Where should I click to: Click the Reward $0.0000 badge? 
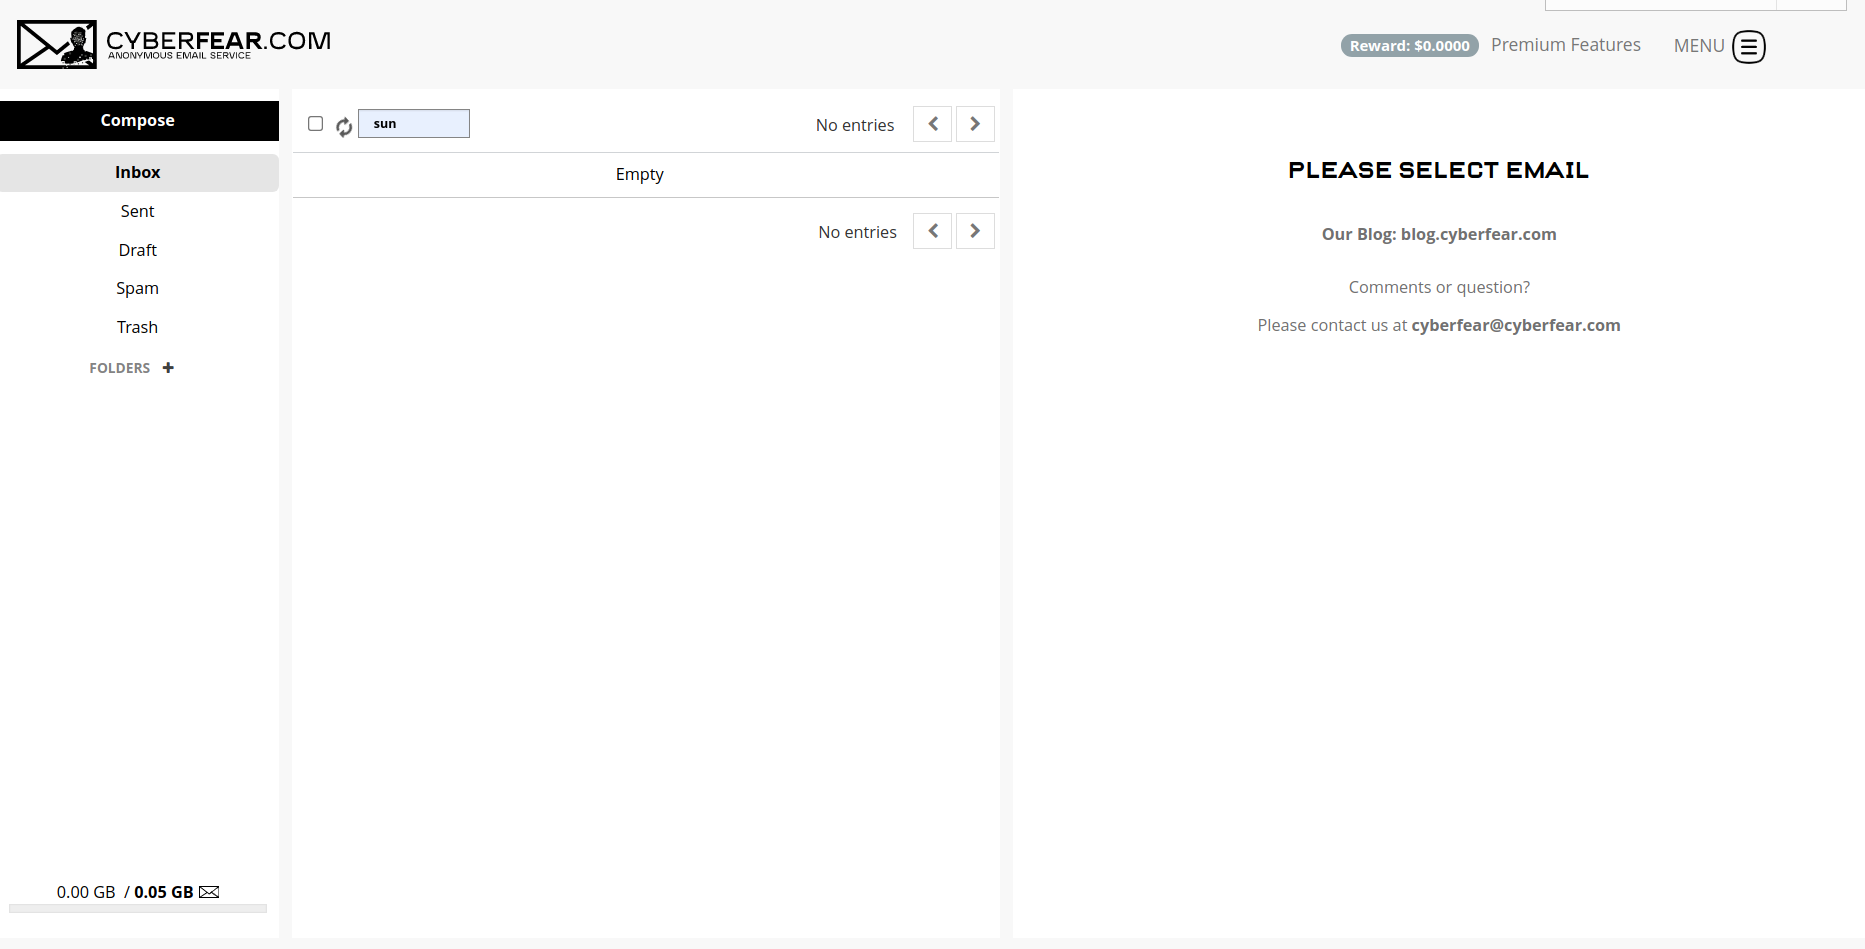point(1410,46)
